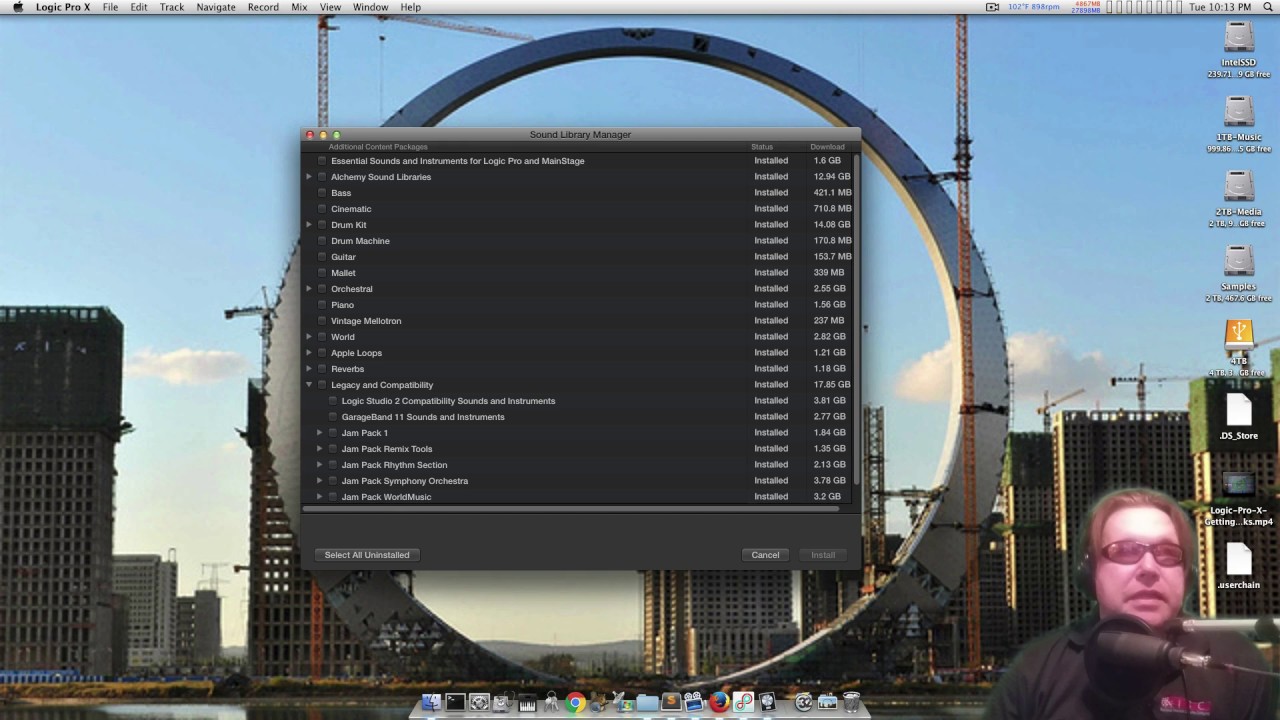Open the satellite dish app in Dock
The image size is (1280, 720).
click(623, 702)
